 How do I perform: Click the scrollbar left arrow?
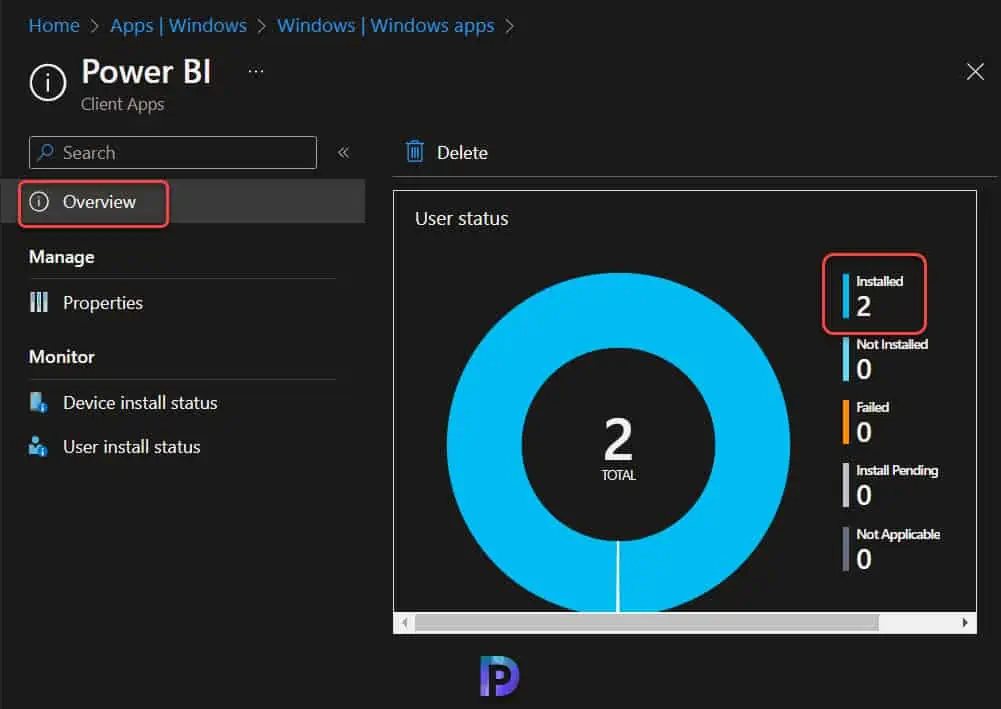click(x=404, y=623)
